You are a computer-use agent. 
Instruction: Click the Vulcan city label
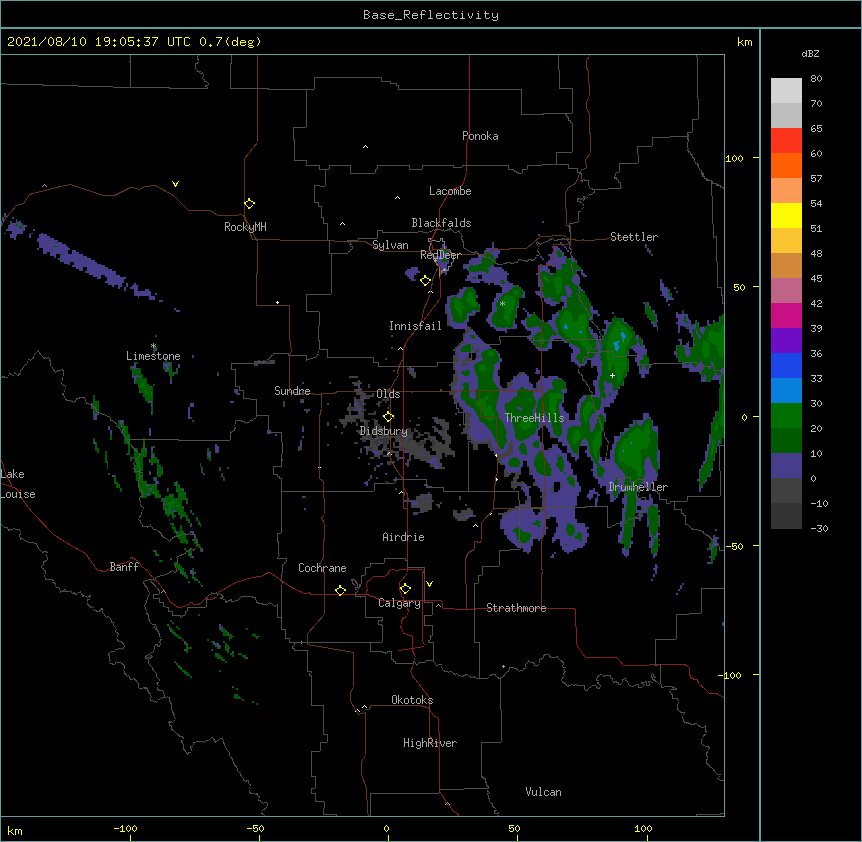click(x=543, y=792)
